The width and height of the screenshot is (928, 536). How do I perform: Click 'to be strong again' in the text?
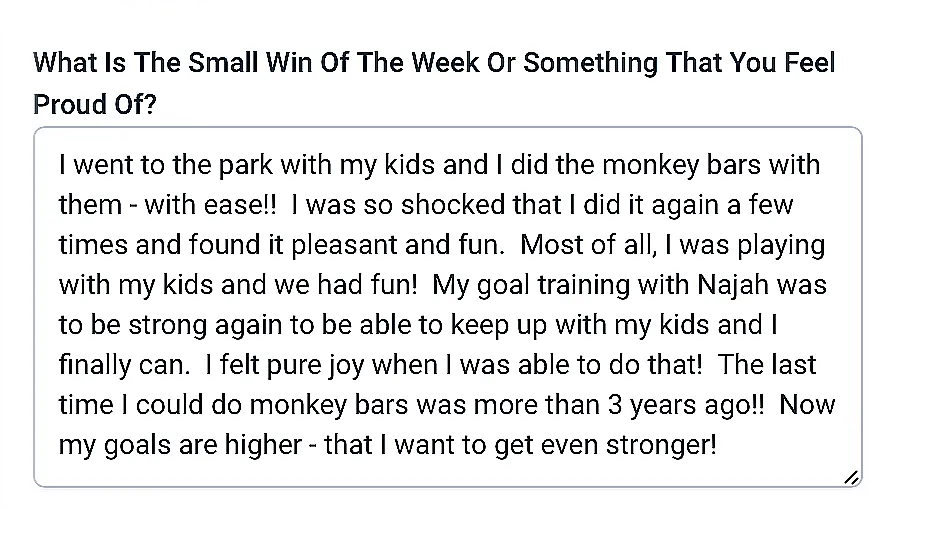[170, 325]
